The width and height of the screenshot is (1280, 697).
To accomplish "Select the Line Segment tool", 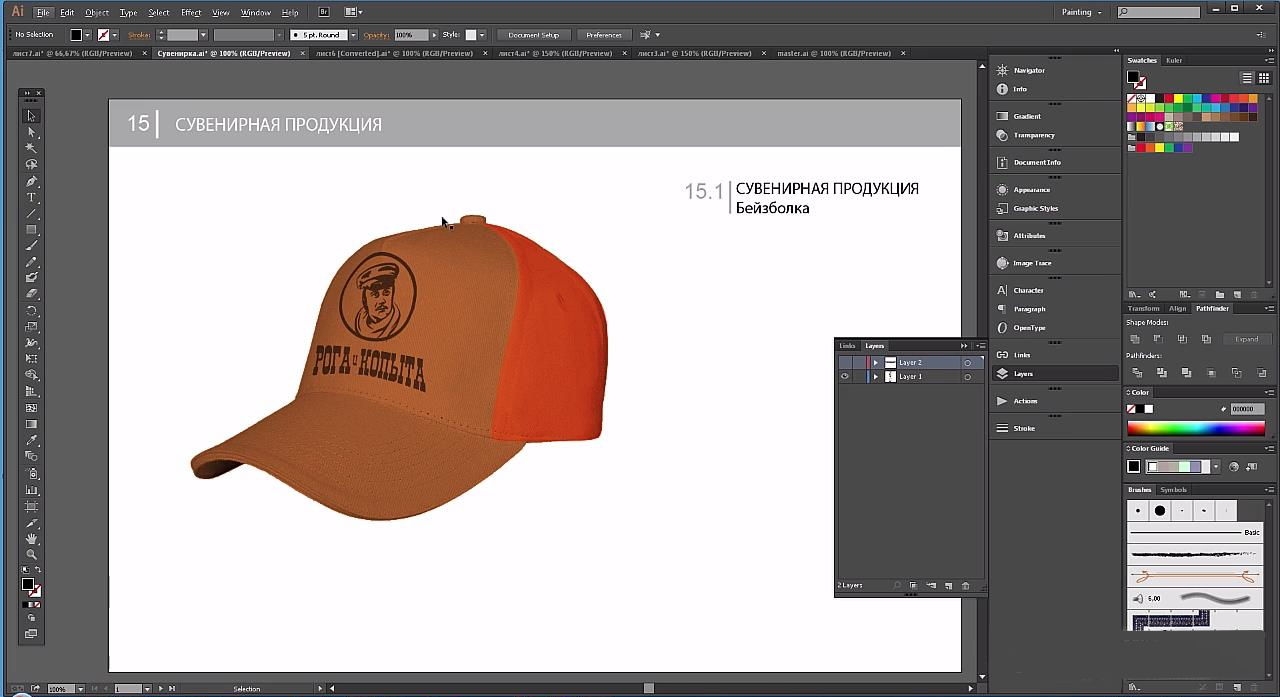I will 31,214.
